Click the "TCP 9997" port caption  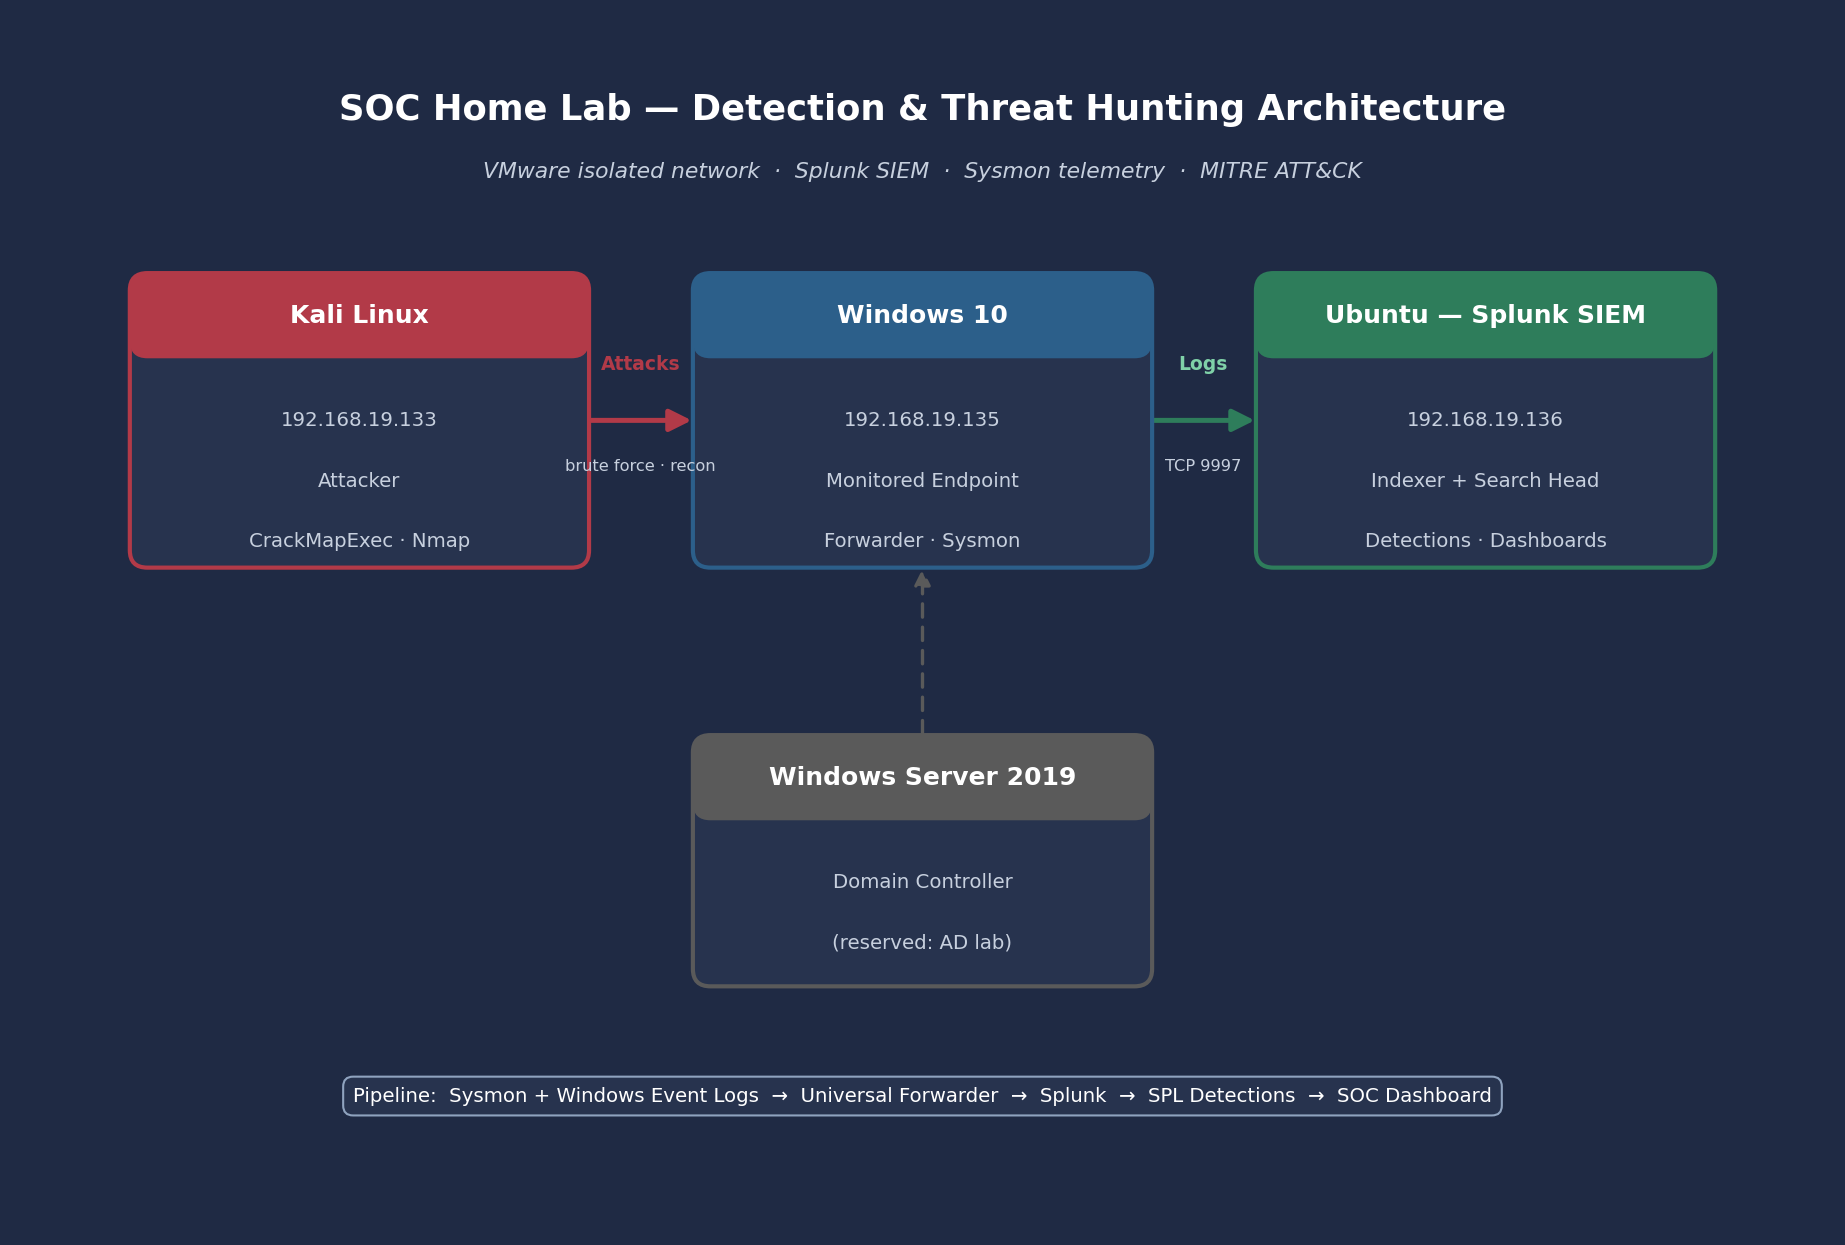(x=1203, y=466)
